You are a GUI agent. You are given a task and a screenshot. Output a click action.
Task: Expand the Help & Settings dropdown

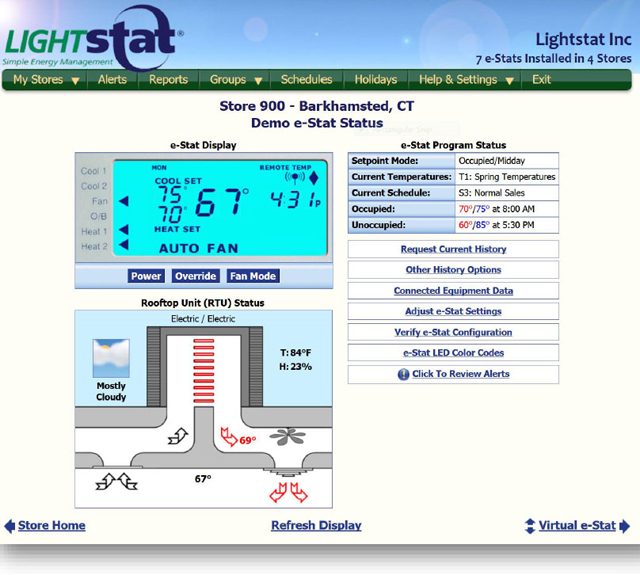tap(466, 80)
